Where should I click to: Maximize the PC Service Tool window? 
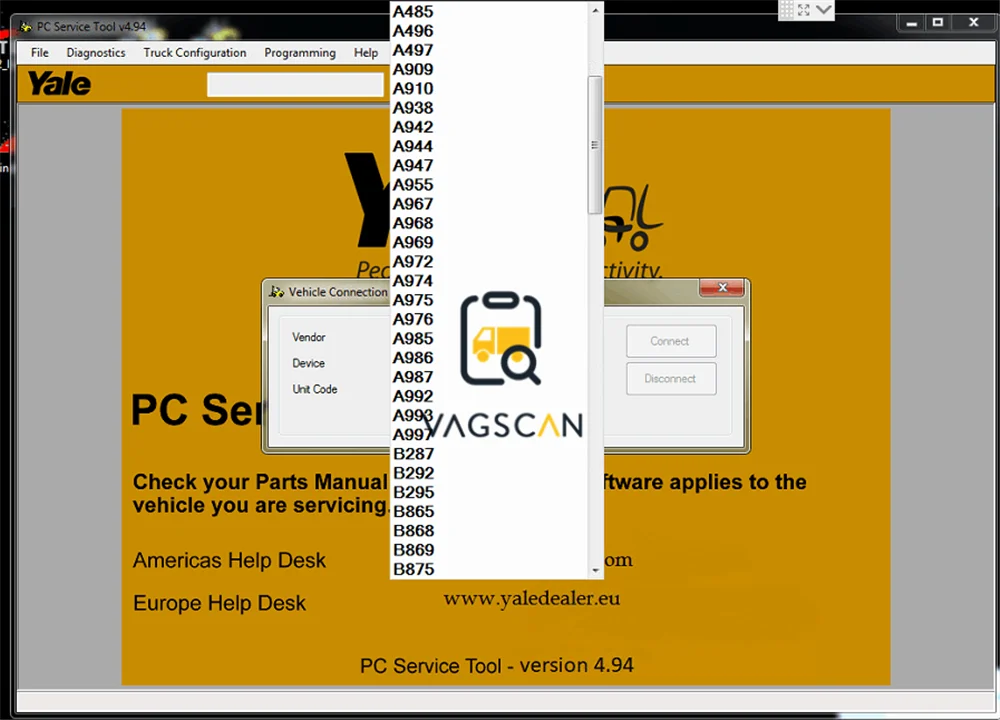tap(938, 23)
